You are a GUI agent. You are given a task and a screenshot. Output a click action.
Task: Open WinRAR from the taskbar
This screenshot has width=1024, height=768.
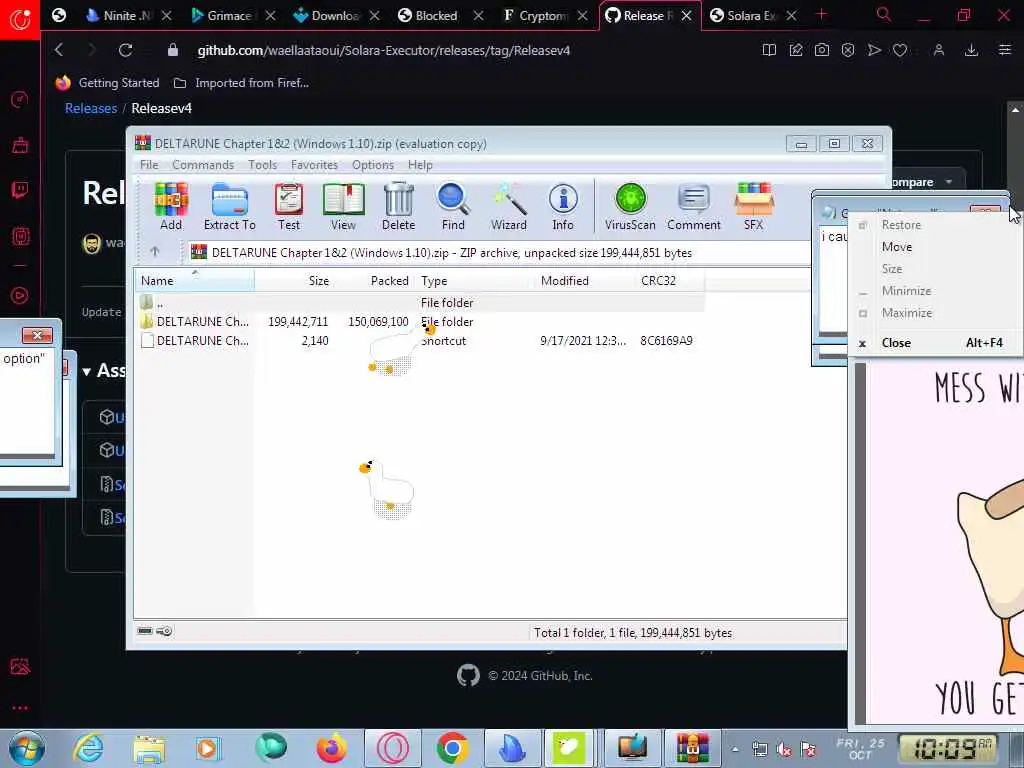(x=692, y=748)
